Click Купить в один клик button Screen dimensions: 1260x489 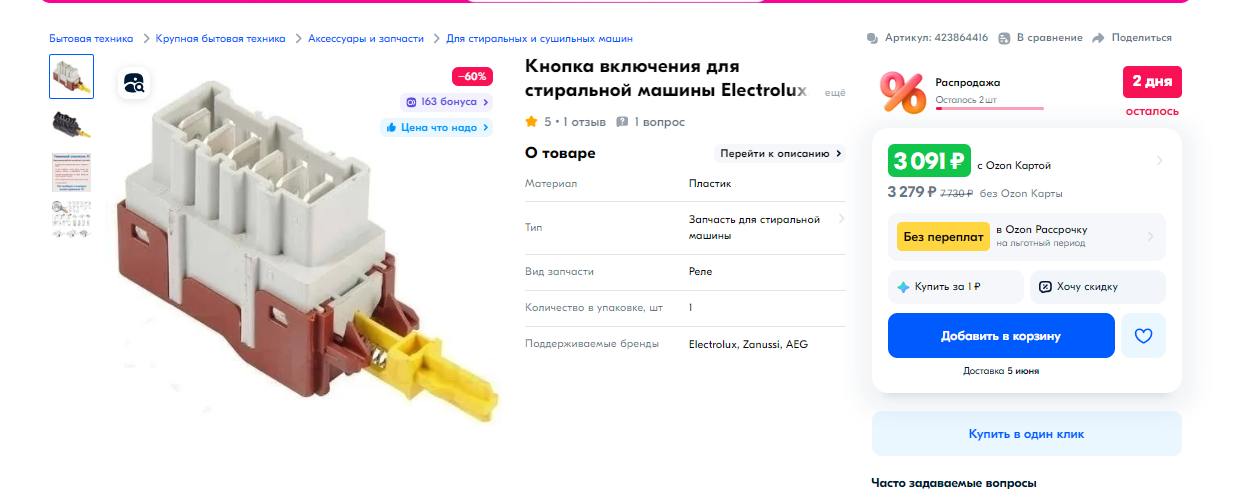(1026, 434)
